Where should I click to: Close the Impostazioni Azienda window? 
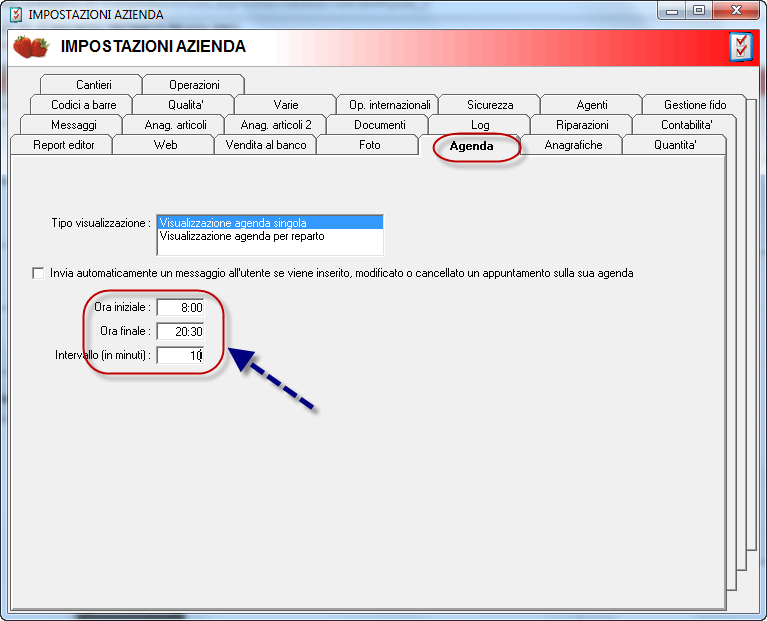pos(736,11)
